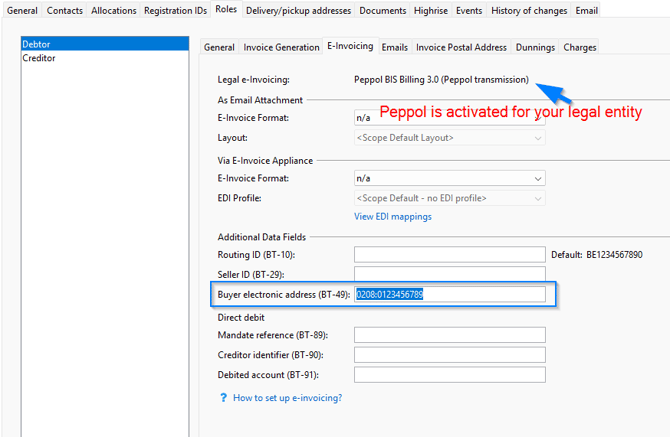The height and width of the screenshot is (437, 670).
Task: Open the History of changes tab
Action: tap(529, 11)
